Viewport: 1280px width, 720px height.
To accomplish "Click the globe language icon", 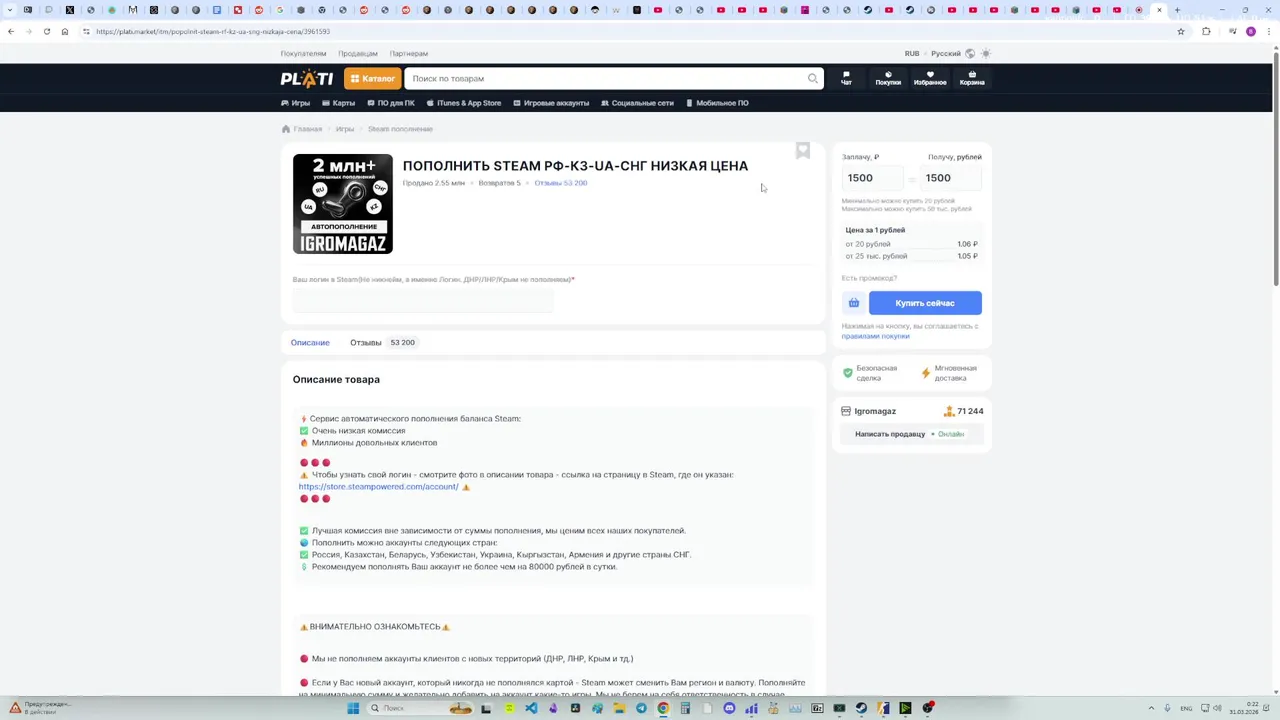I will [970, 54].
